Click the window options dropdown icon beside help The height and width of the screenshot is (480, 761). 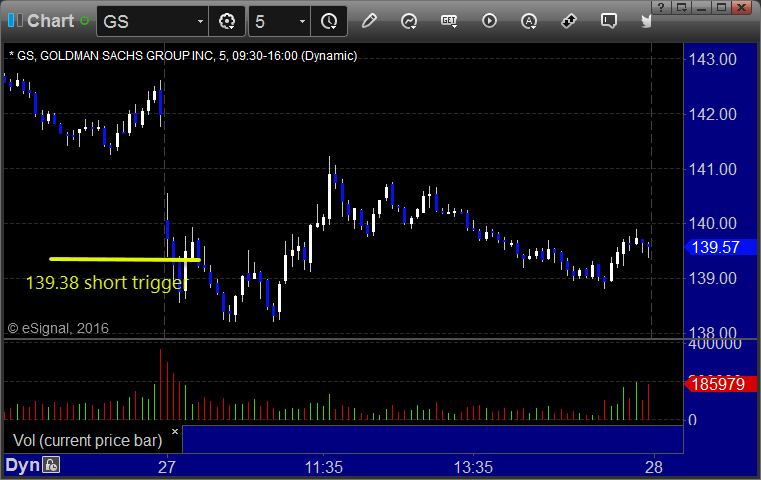tap(681, 7)
